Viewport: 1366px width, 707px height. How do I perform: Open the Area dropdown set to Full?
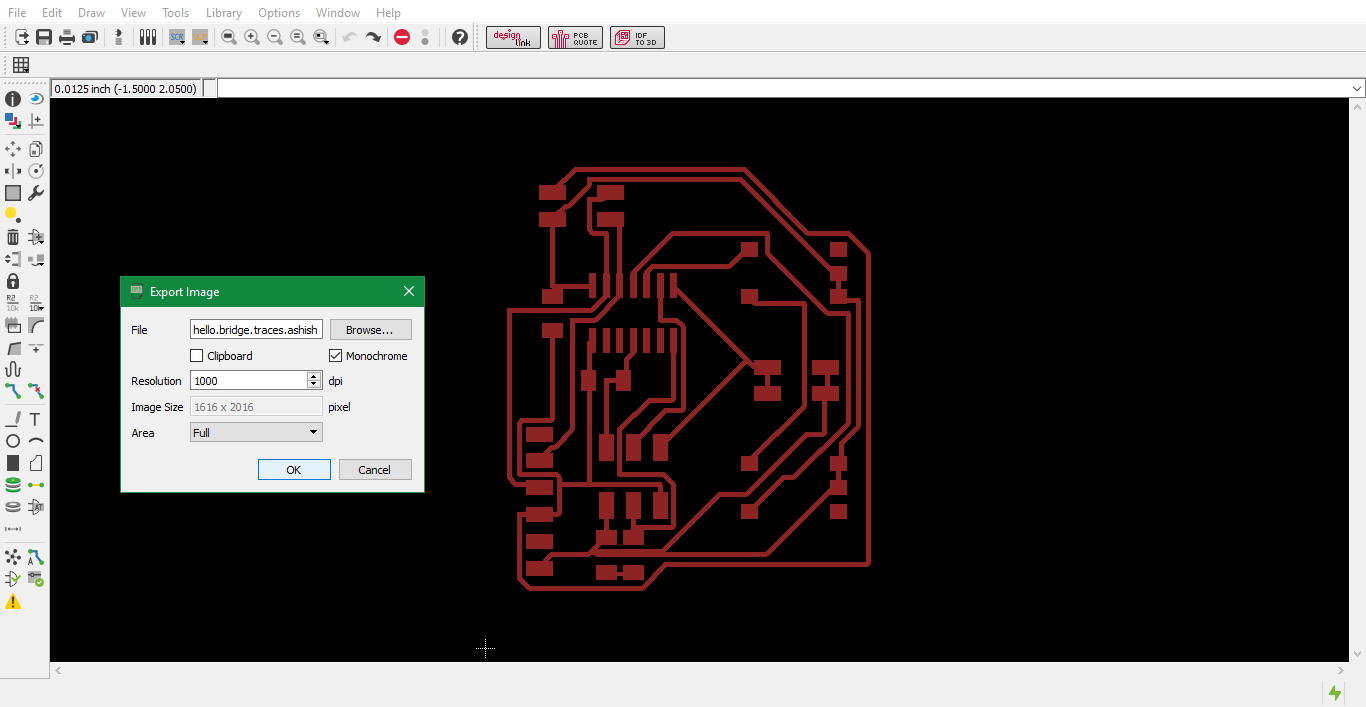pos(256,432)
